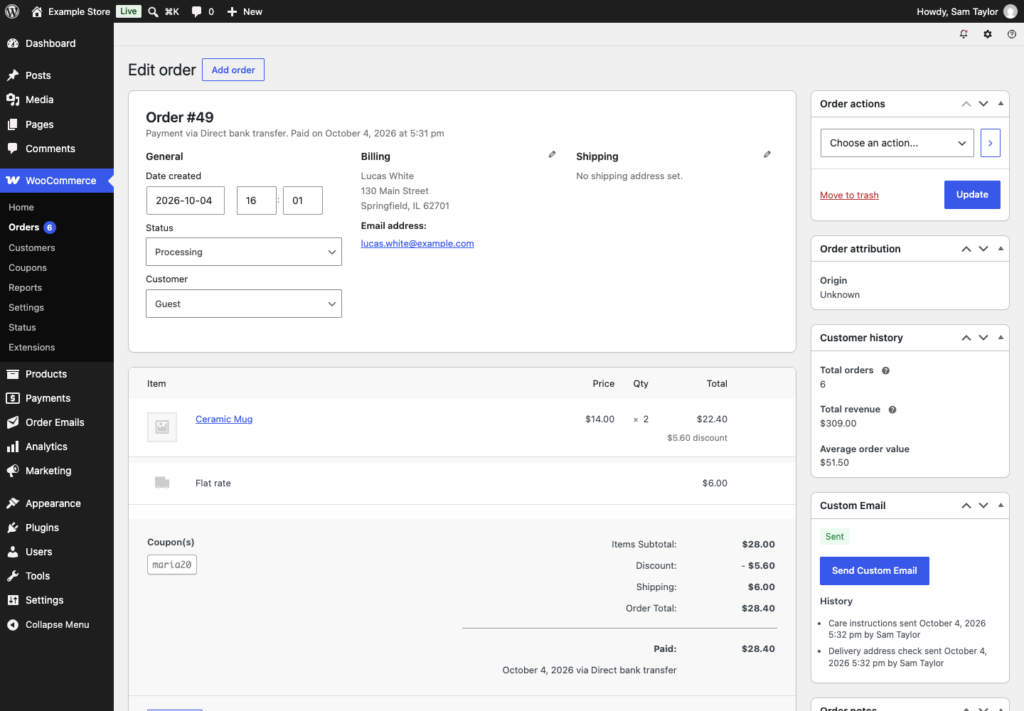
Task: Edit shipping address with pencil icon
Action: [x=767, y=155]
